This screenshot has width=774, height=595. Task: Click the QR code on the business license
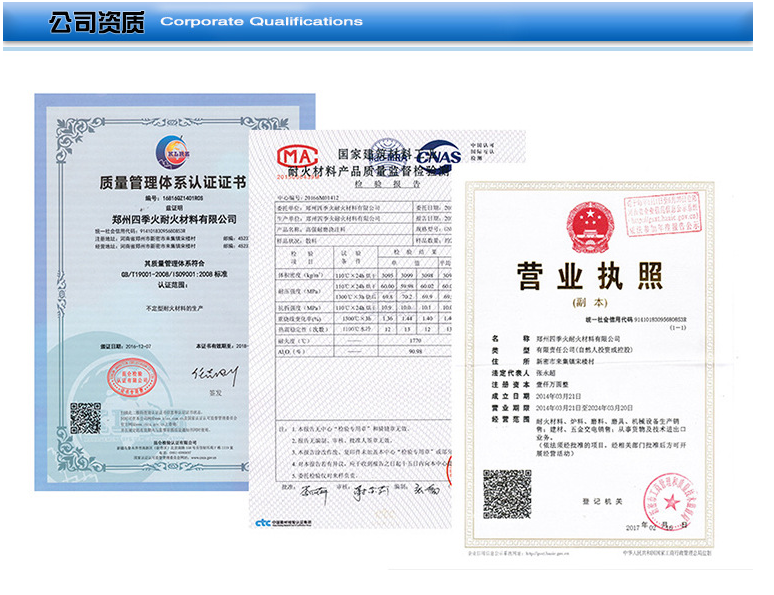point(507,494)
